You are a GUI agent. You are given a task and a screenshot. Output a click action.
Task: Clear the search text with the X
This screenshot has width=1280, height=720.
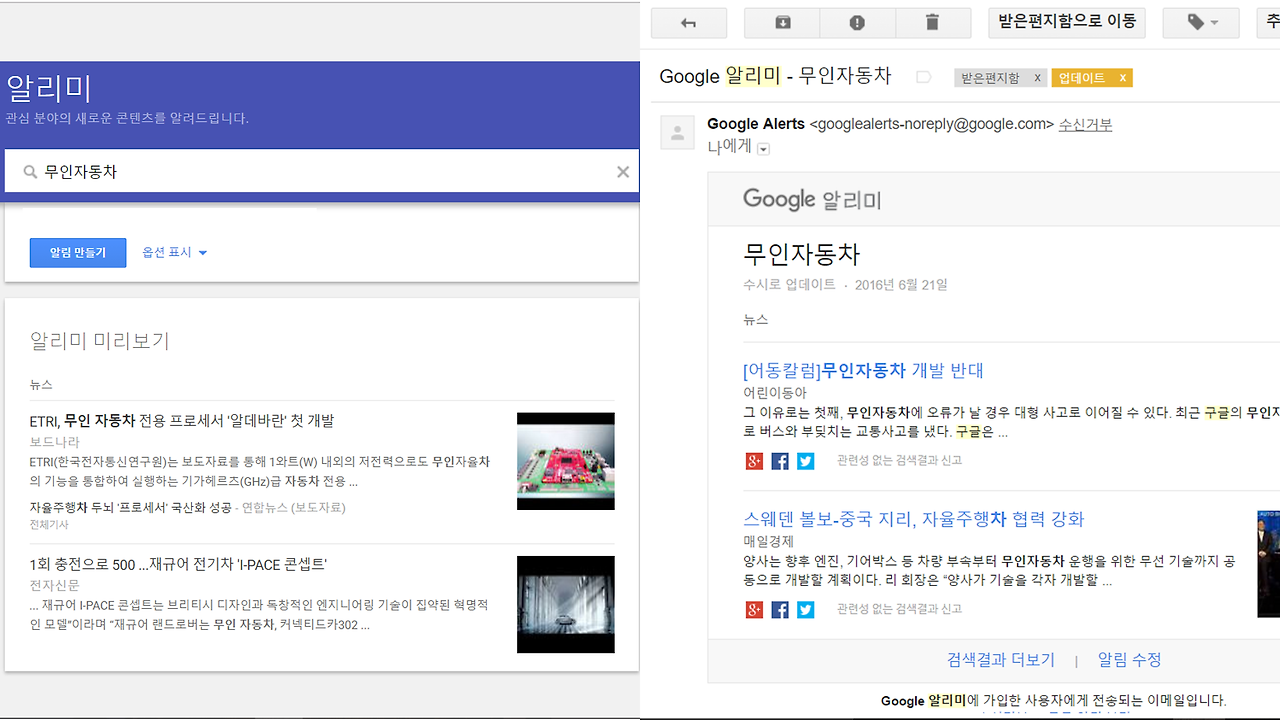pyautogui.click(x=623, y=171)
